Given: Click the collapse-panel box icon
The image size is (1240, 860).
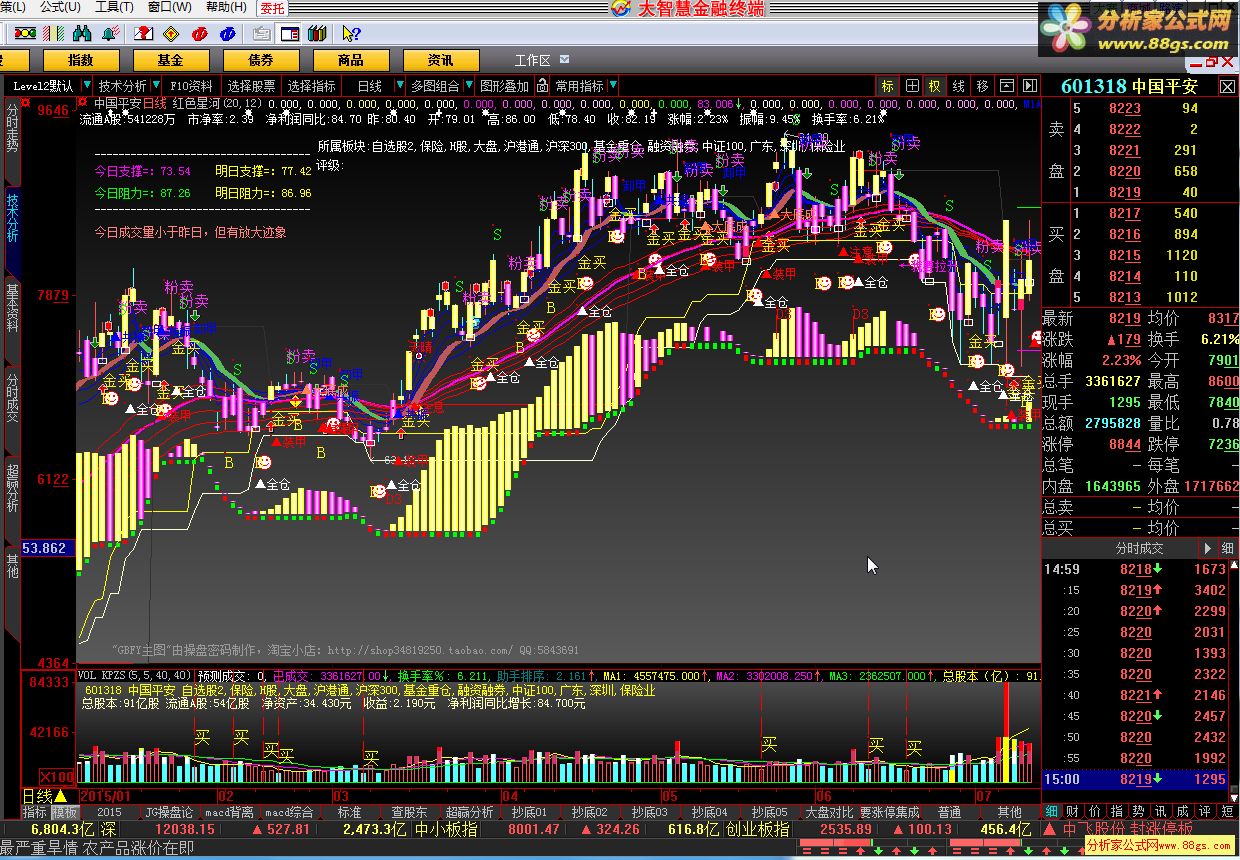Looking at the screenshot, I should tap(1006, 86).
